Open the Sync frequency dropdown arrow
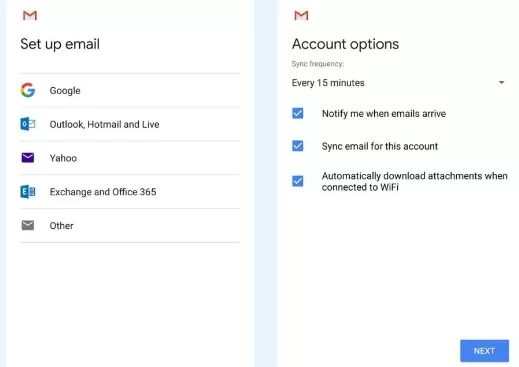This screenshot has width=519, height=367. click(501, 82)
